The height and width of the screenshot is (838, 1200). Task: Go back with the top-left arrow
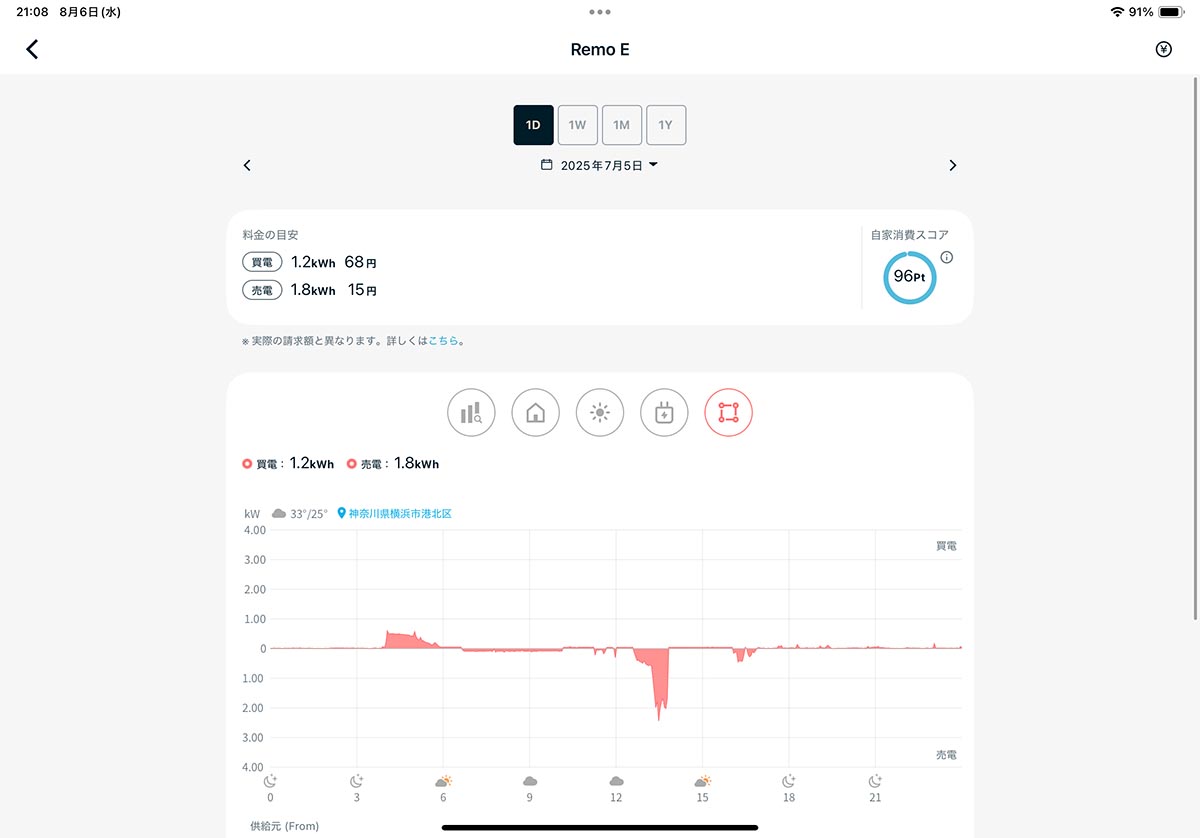pyautogui.click(x=32, y=49)
